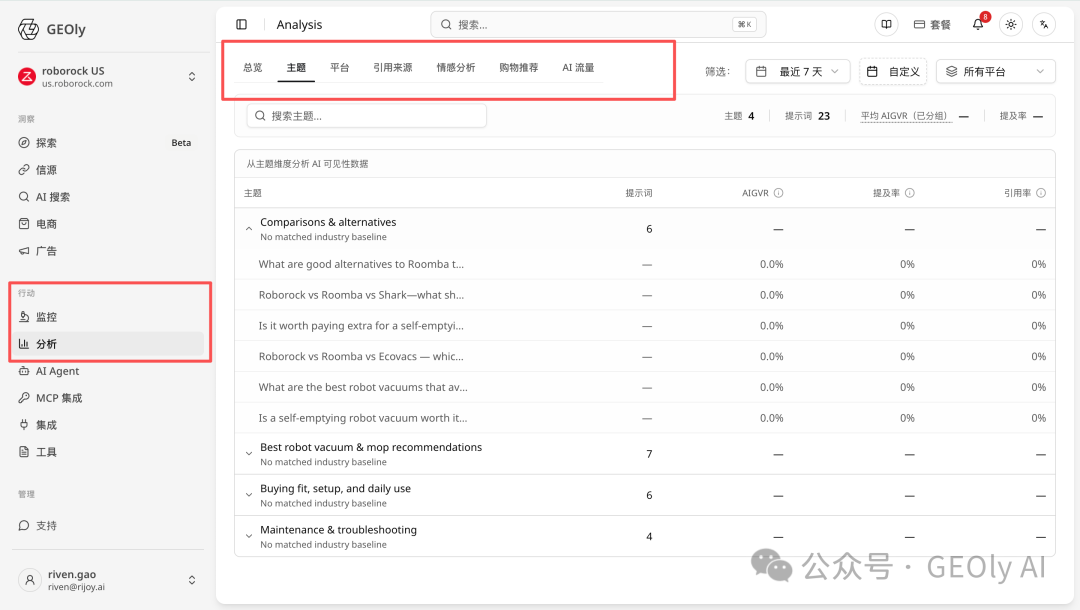Click the ⌘K shortcut badge
The image size is (1080, 610).
point(744,25)
